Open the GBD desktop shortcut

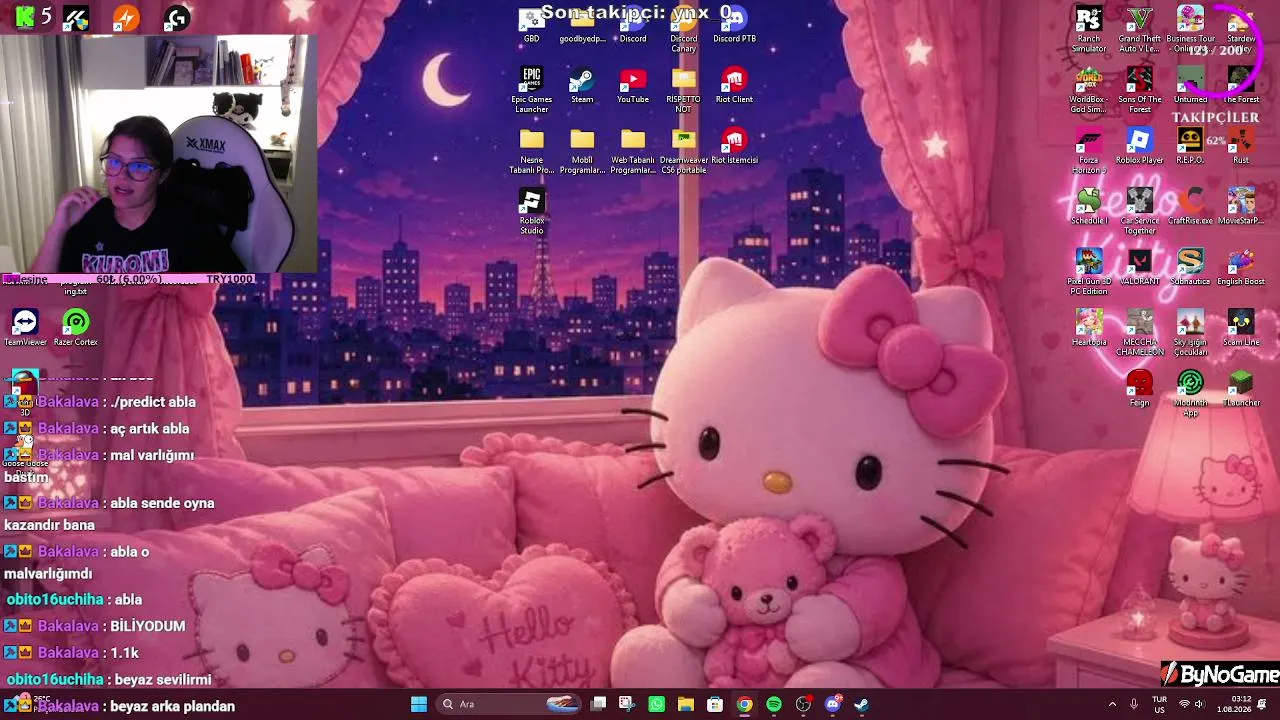(x=531, y=26)
